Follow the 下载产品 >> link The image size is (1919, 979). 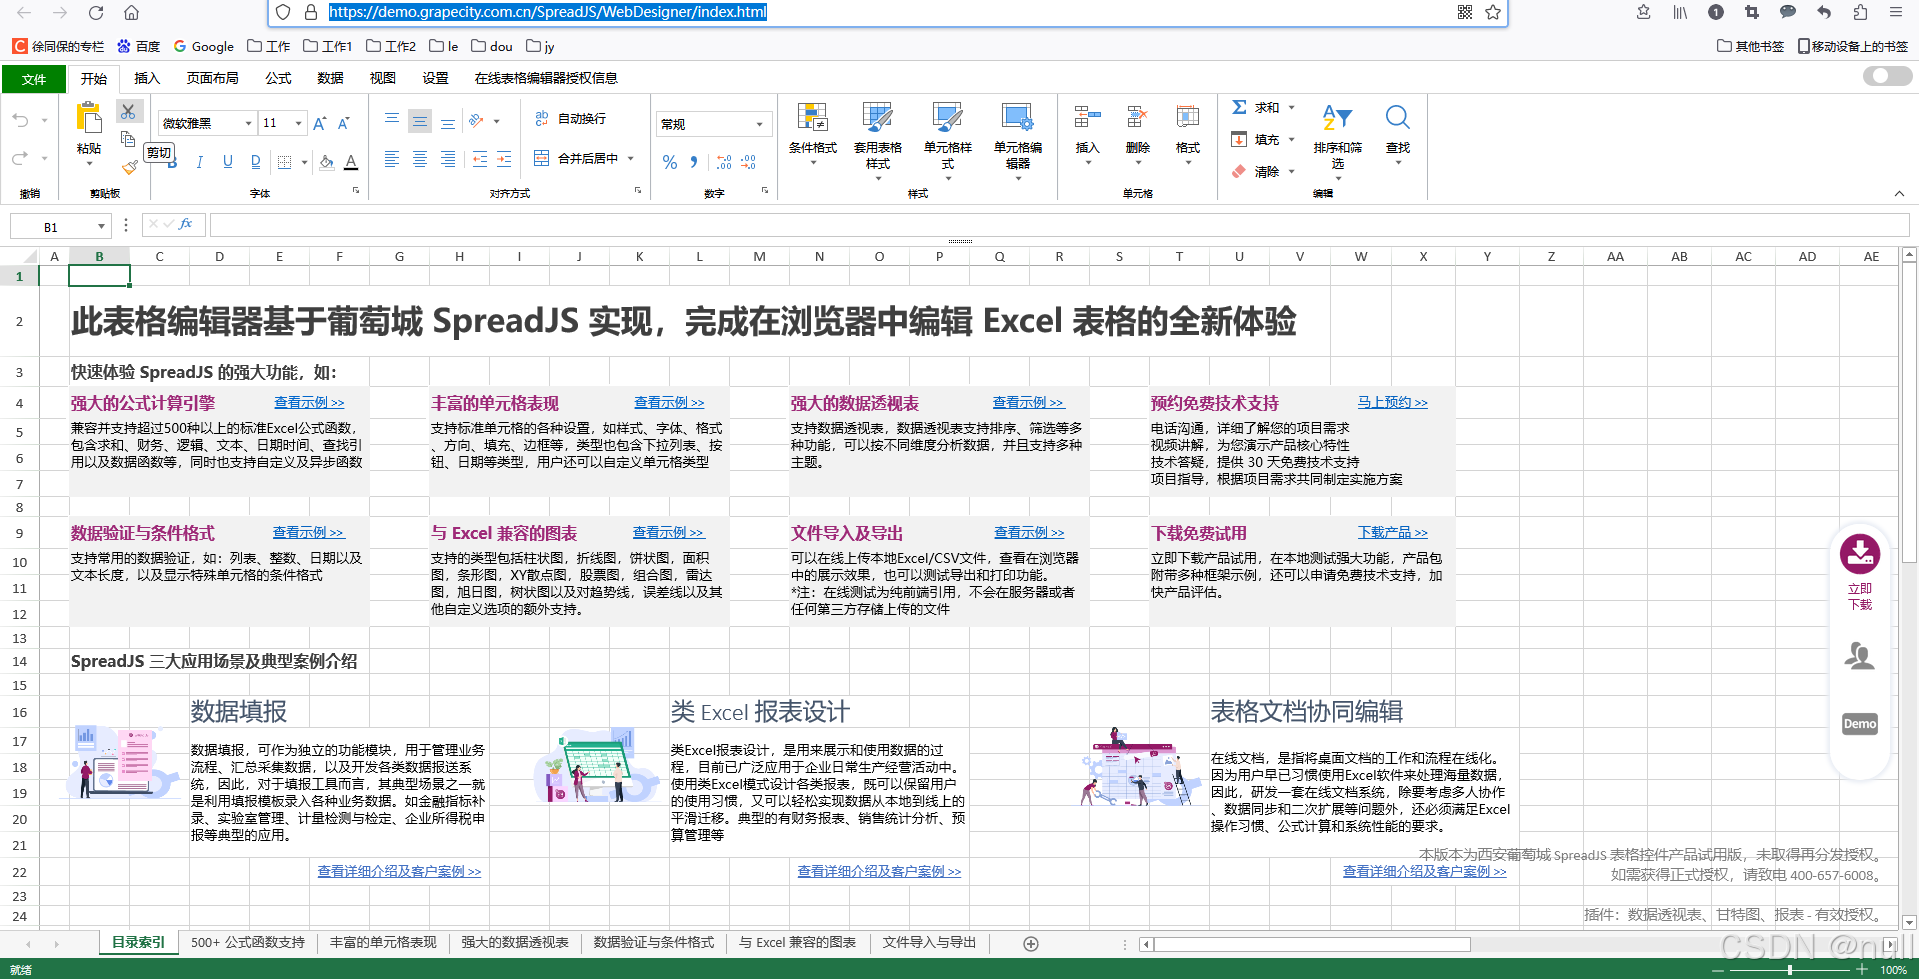(1392, 532)
